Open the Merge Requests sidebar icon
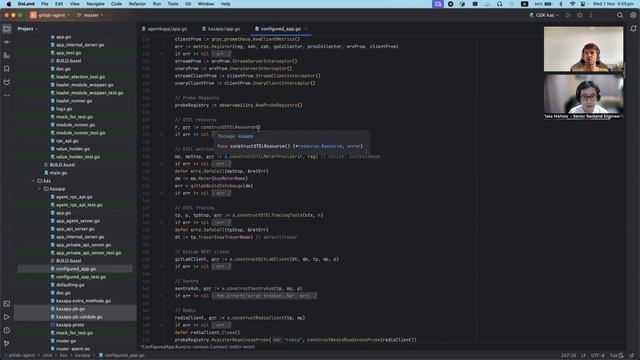This screenshot has height=360, width=640. click(7, 82)
